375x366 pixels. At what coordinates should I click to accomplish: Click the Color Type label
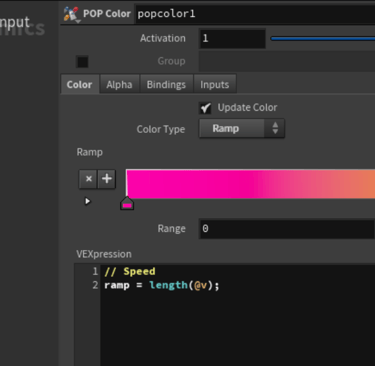point(161,129)
